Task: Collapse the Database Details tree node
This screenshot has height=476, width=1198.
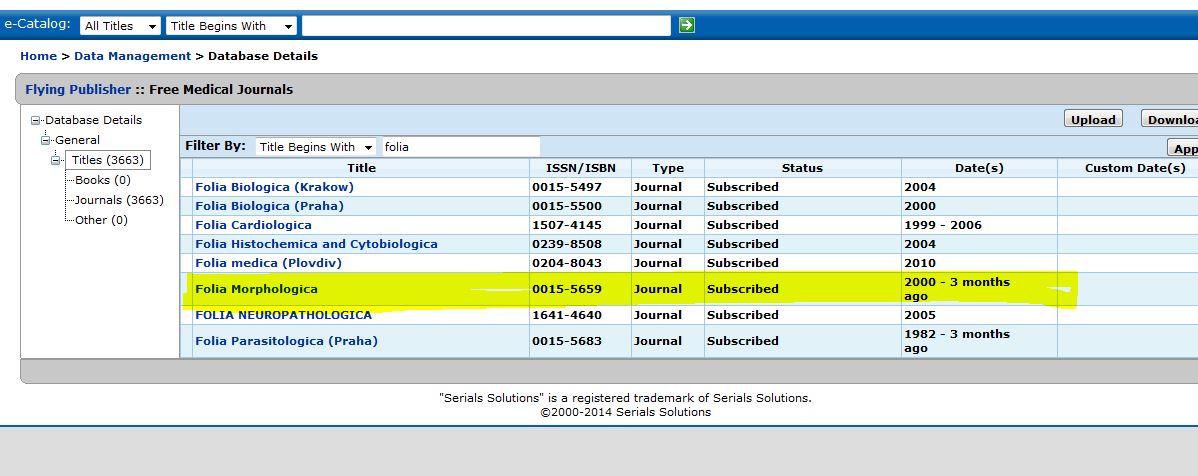Action: [x=35, y=121]
